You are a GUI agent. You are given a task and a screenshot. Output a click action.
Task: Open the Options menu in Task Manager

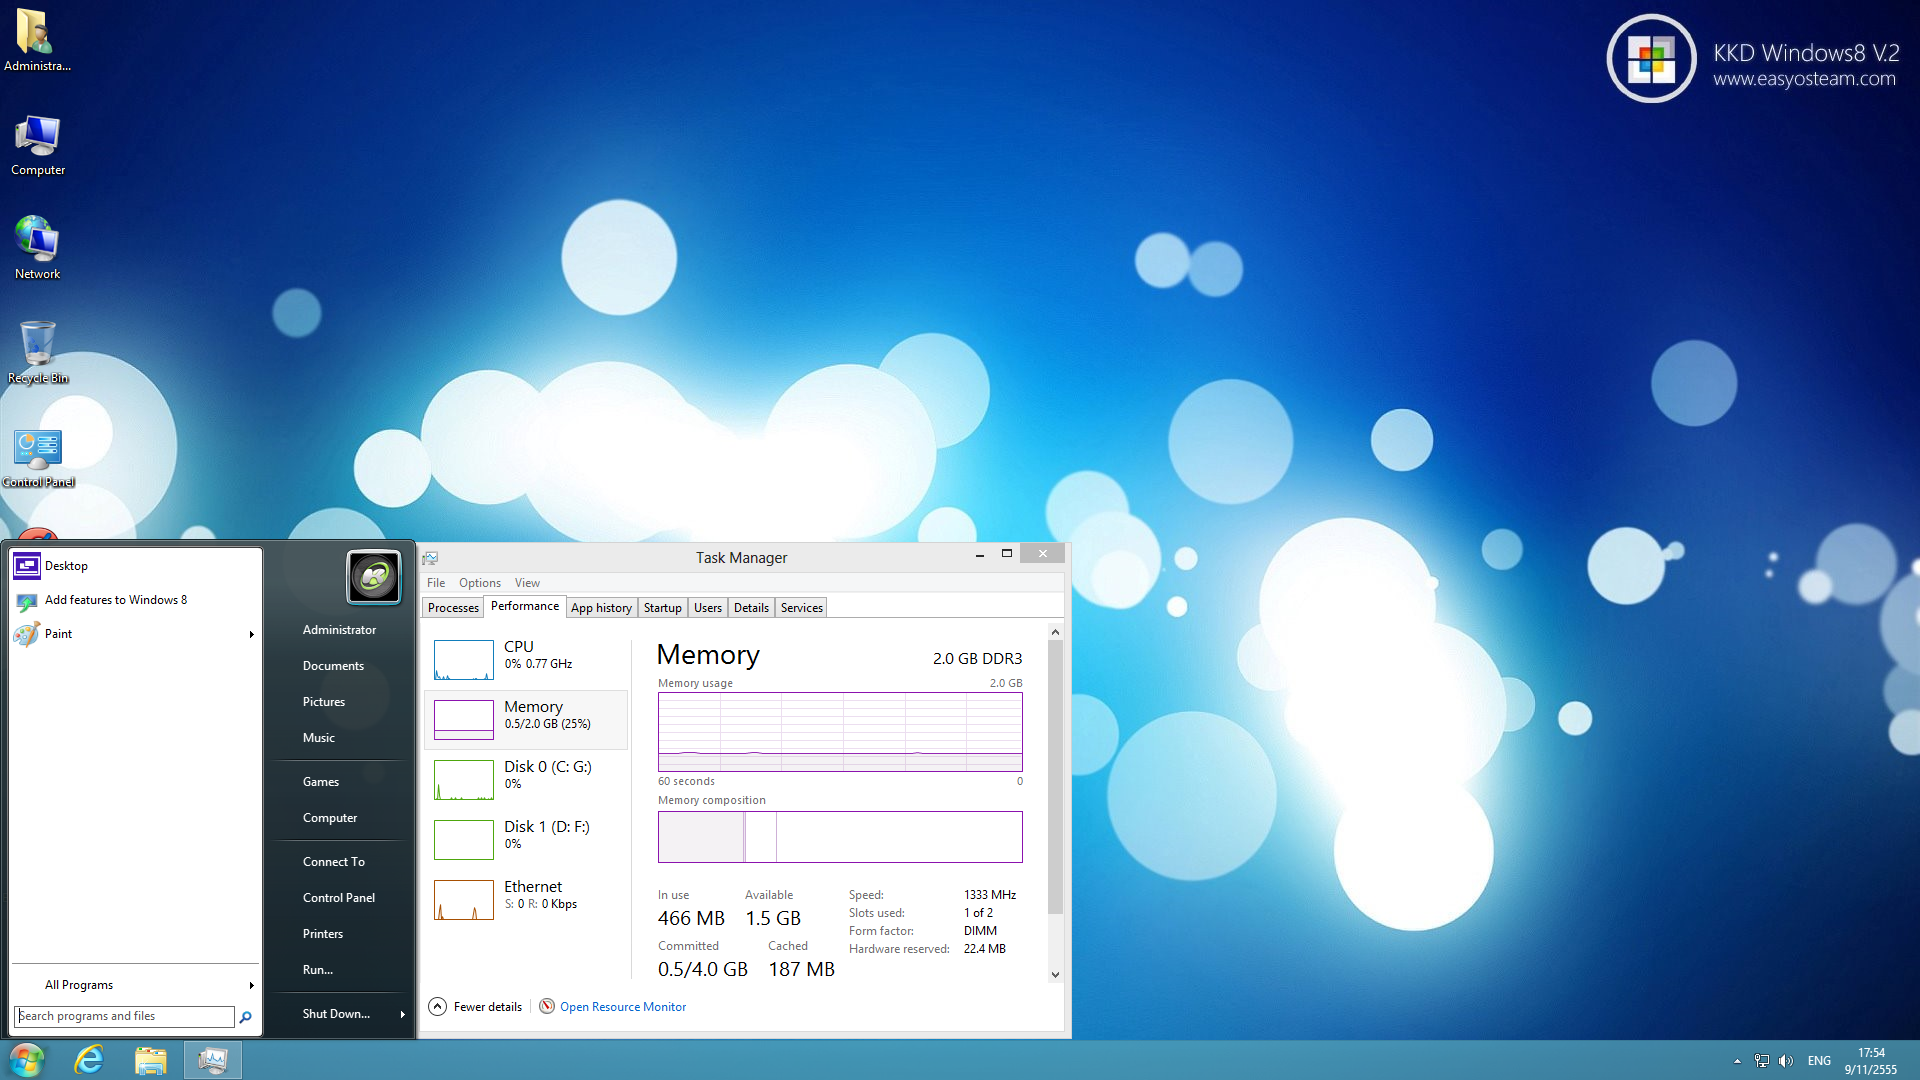(x=479, y=583)
